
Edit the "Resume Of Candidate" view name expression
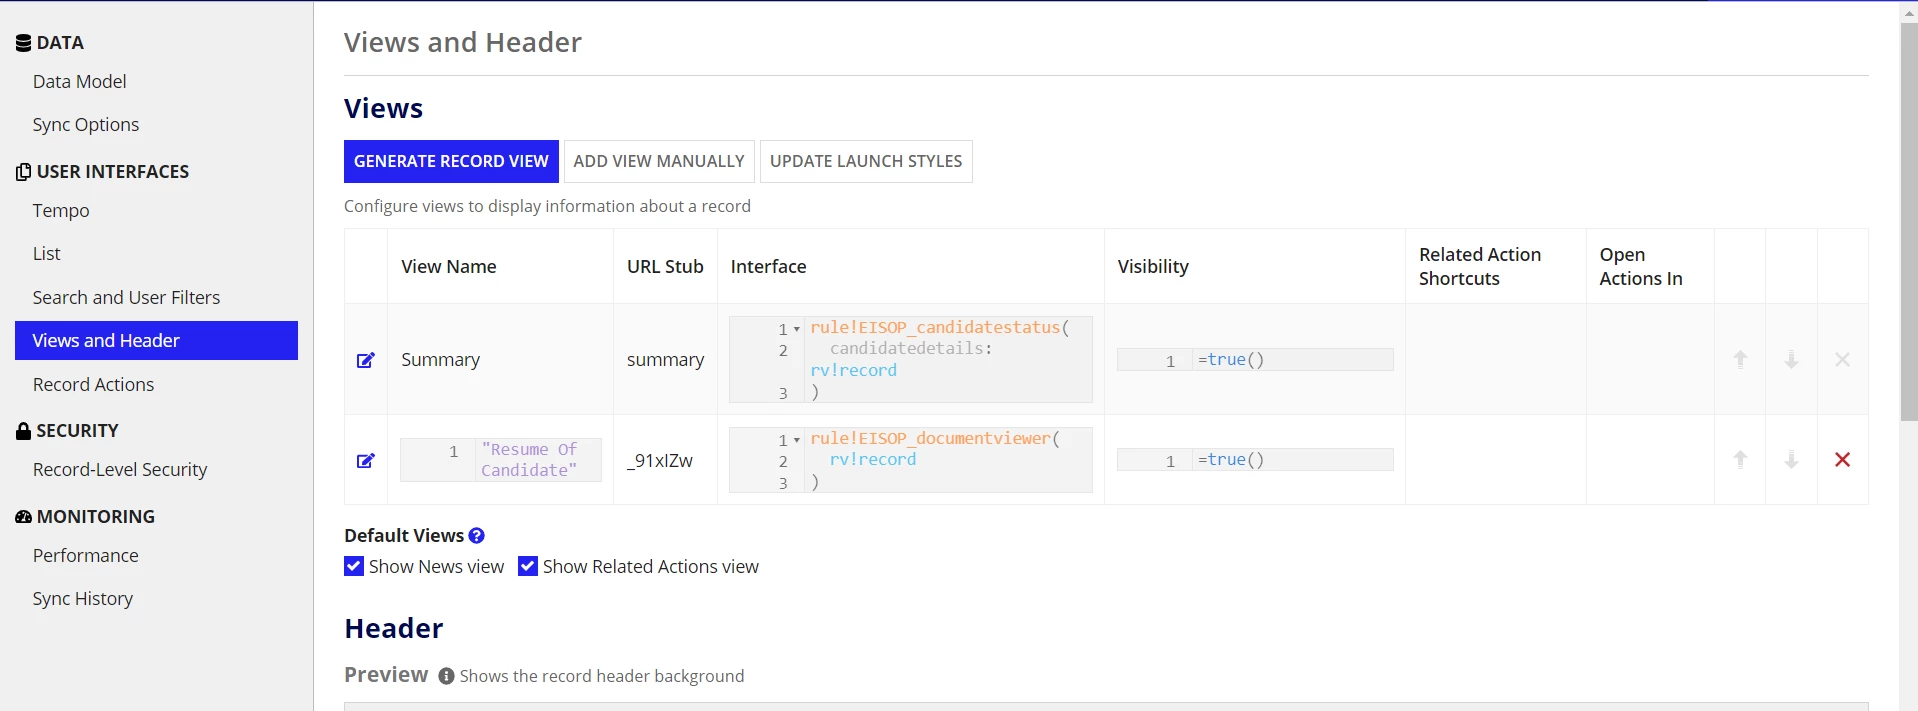501,460
